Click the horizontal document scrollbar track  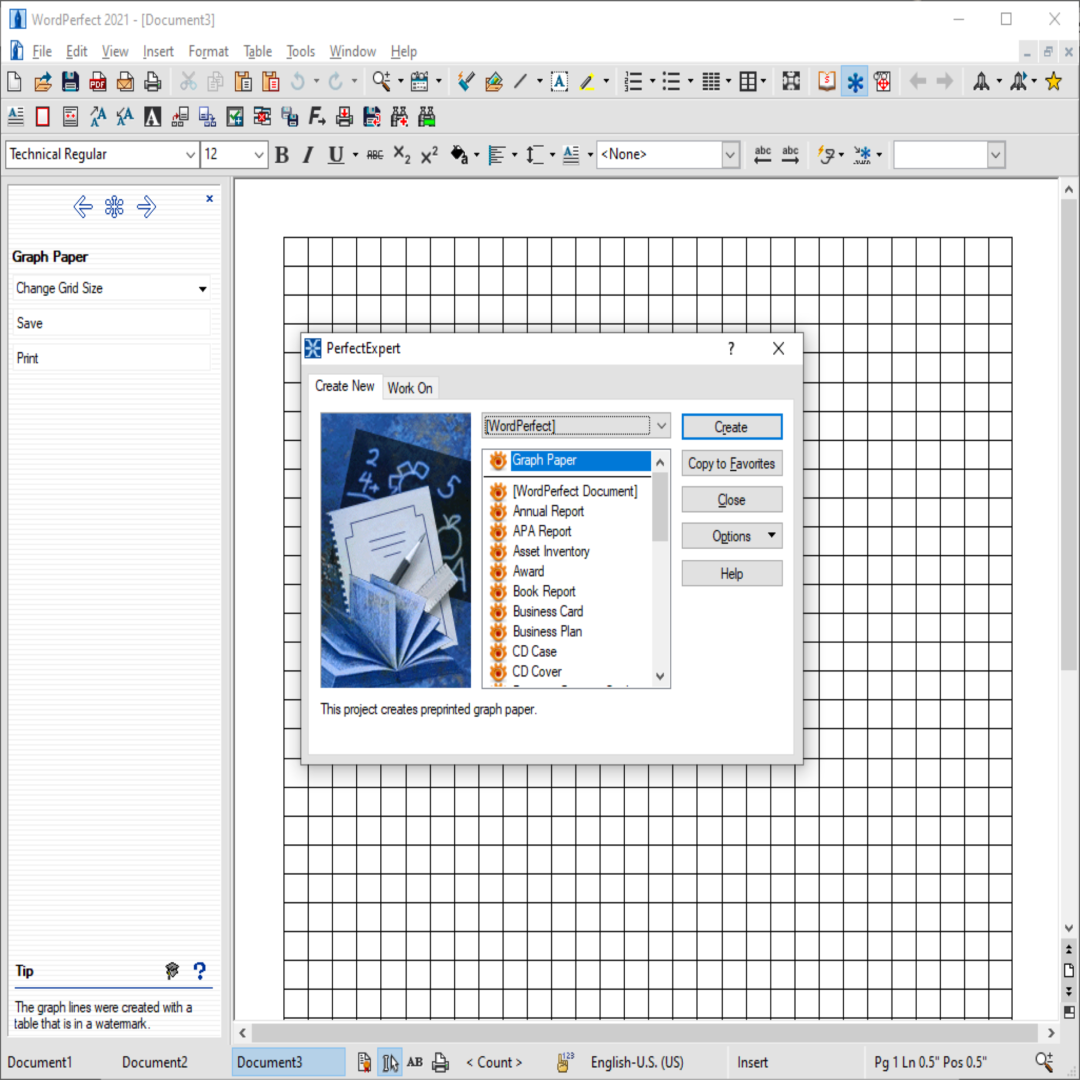(x=645, y=1032)
